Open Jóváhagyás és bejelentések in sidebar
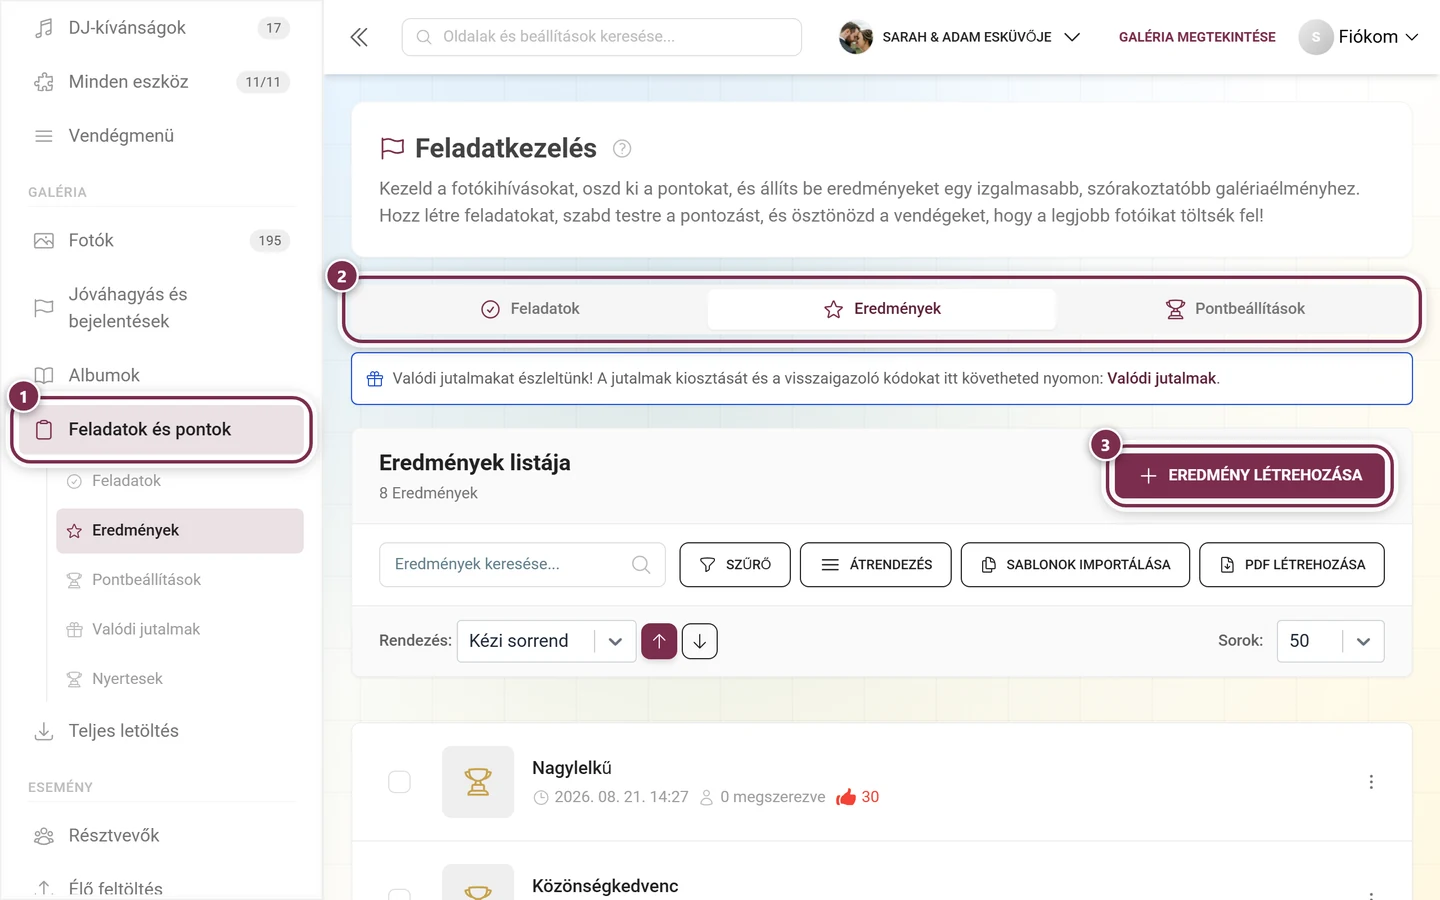Screen dimensions: 1440x900 tap(162, 308)
